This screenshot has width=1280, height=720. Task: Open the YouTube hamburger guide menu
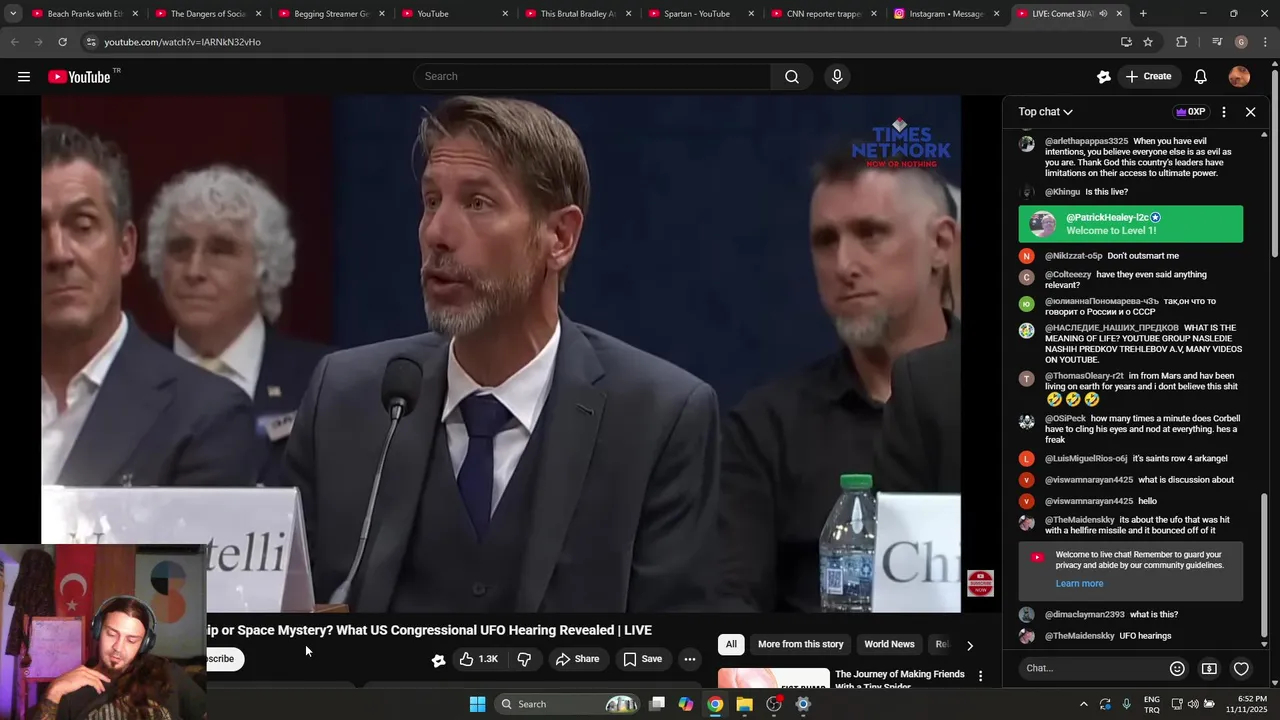[24, 77]
